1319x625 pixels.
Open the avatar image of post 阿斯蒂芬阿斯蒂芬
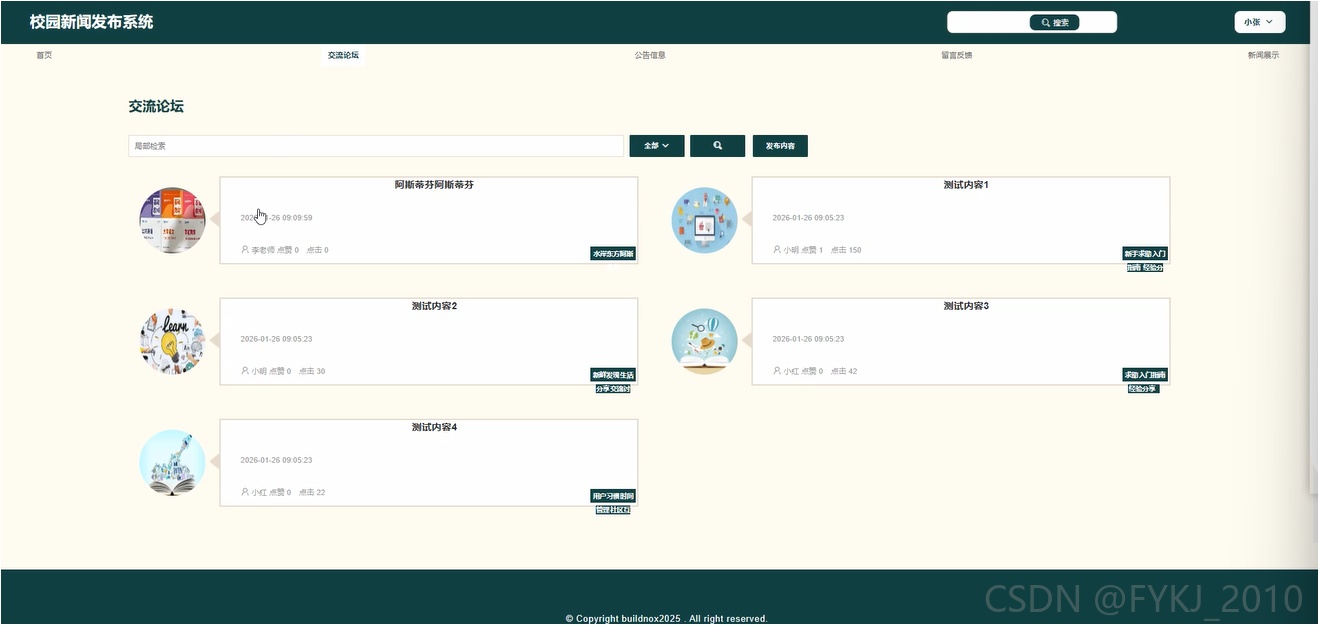pos(173,220)
